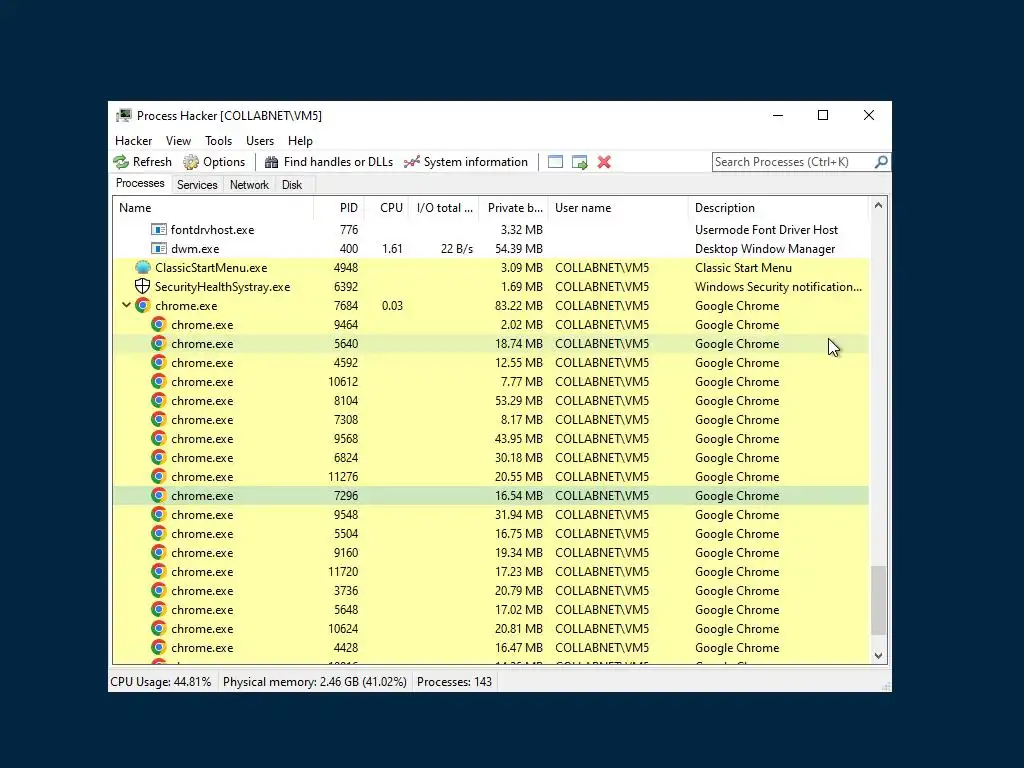Click Processes: 143 status entry

click(455, 682)
